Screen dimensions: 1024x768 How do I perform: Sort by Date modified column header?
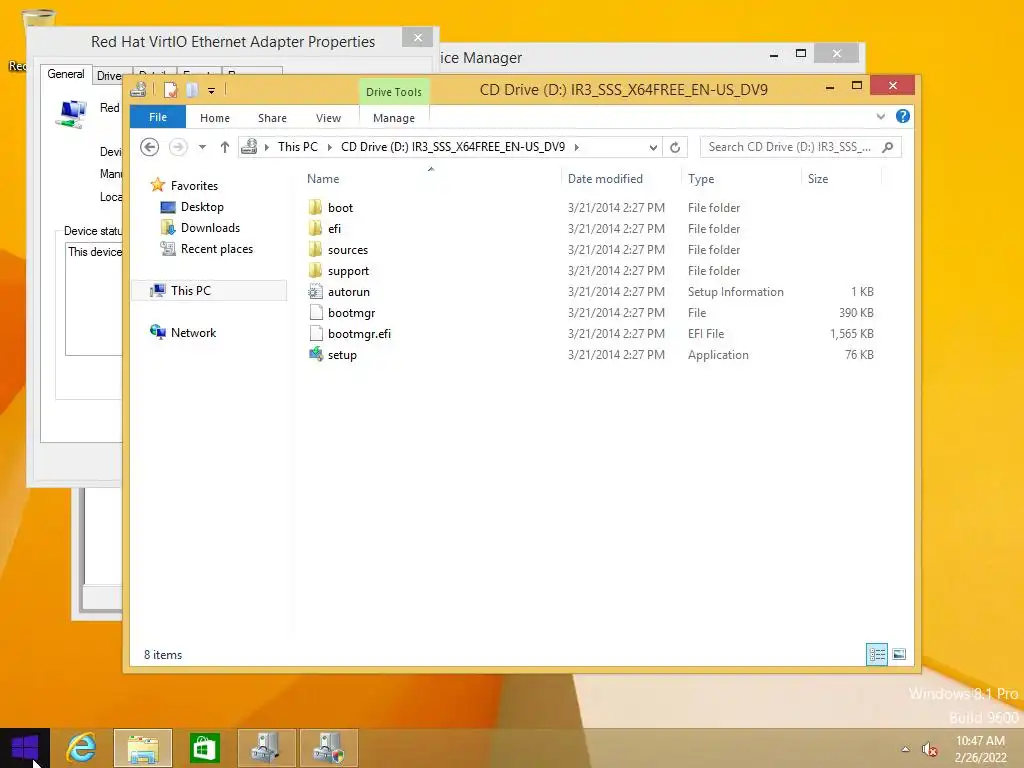pos(605,179)
